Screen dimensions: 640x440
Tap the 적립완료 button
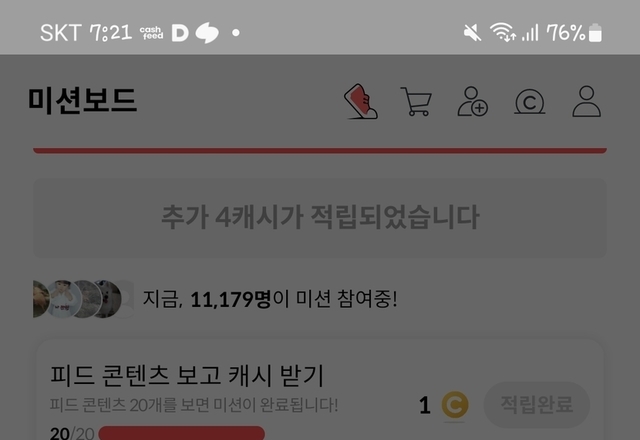pyautogui.click(x=536, y=404)
